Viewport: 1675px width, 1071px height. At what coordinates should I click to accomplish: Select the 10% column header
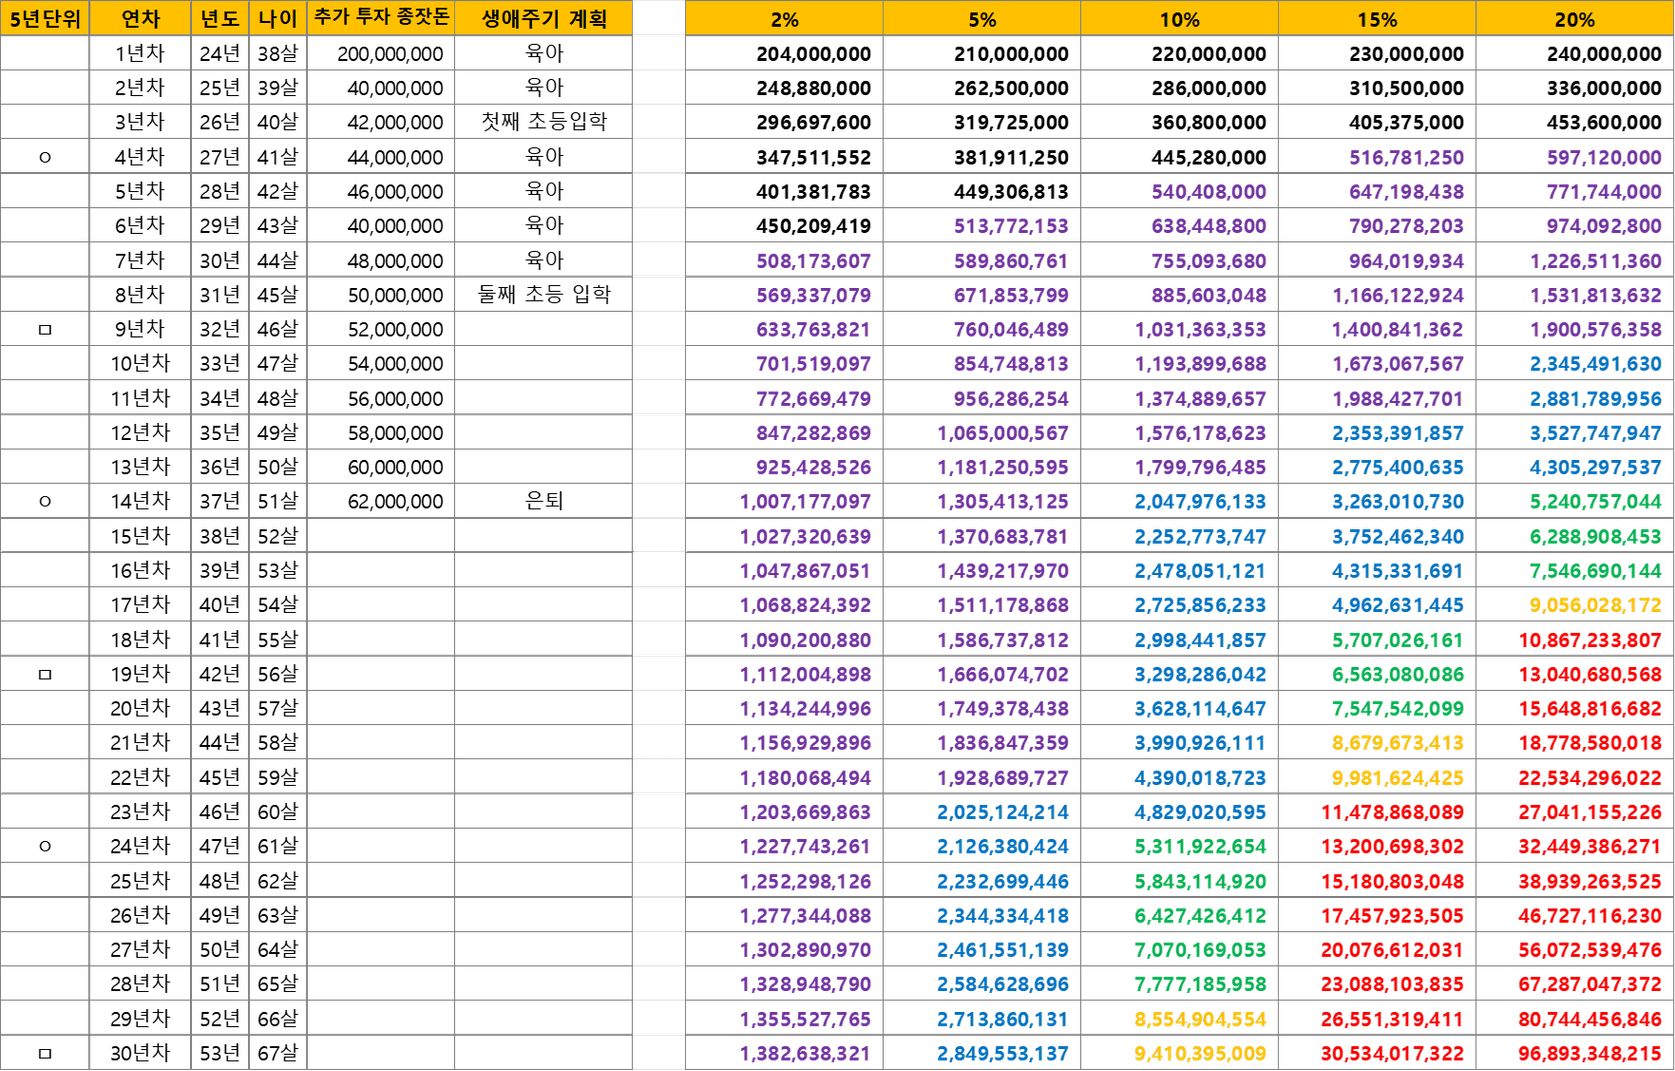pos(1180,19)
